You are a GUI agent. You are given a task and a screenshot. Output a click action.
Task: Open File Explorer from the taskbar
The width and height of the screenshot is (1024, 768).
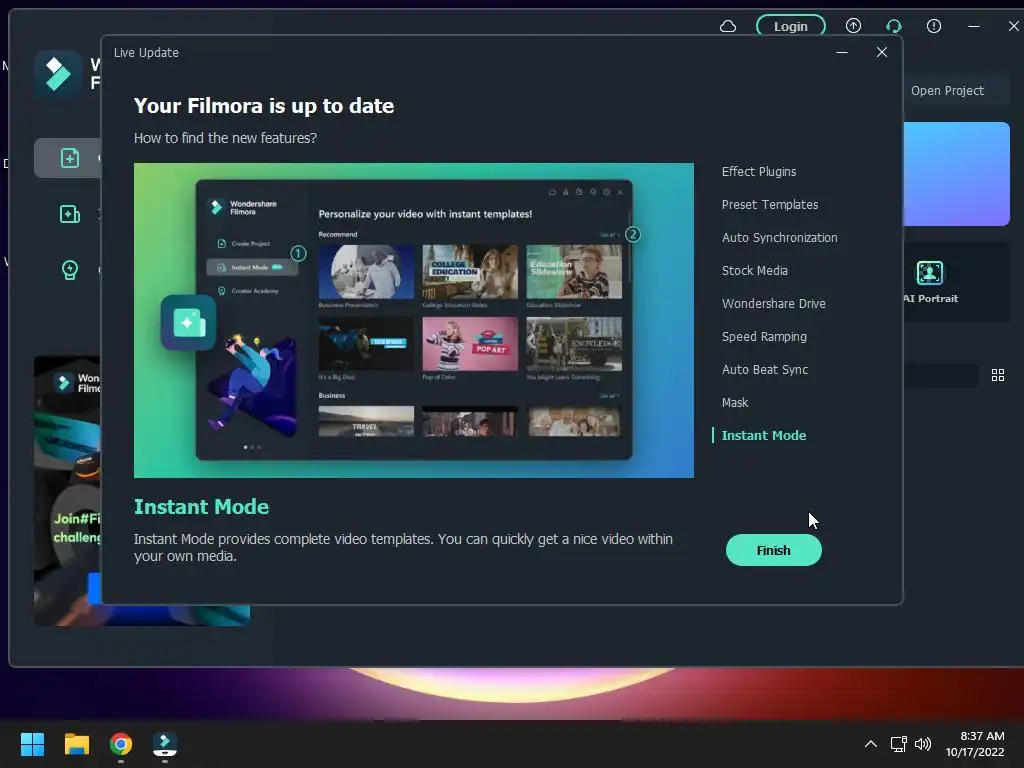pyautogui.click(x=76, y=744)
